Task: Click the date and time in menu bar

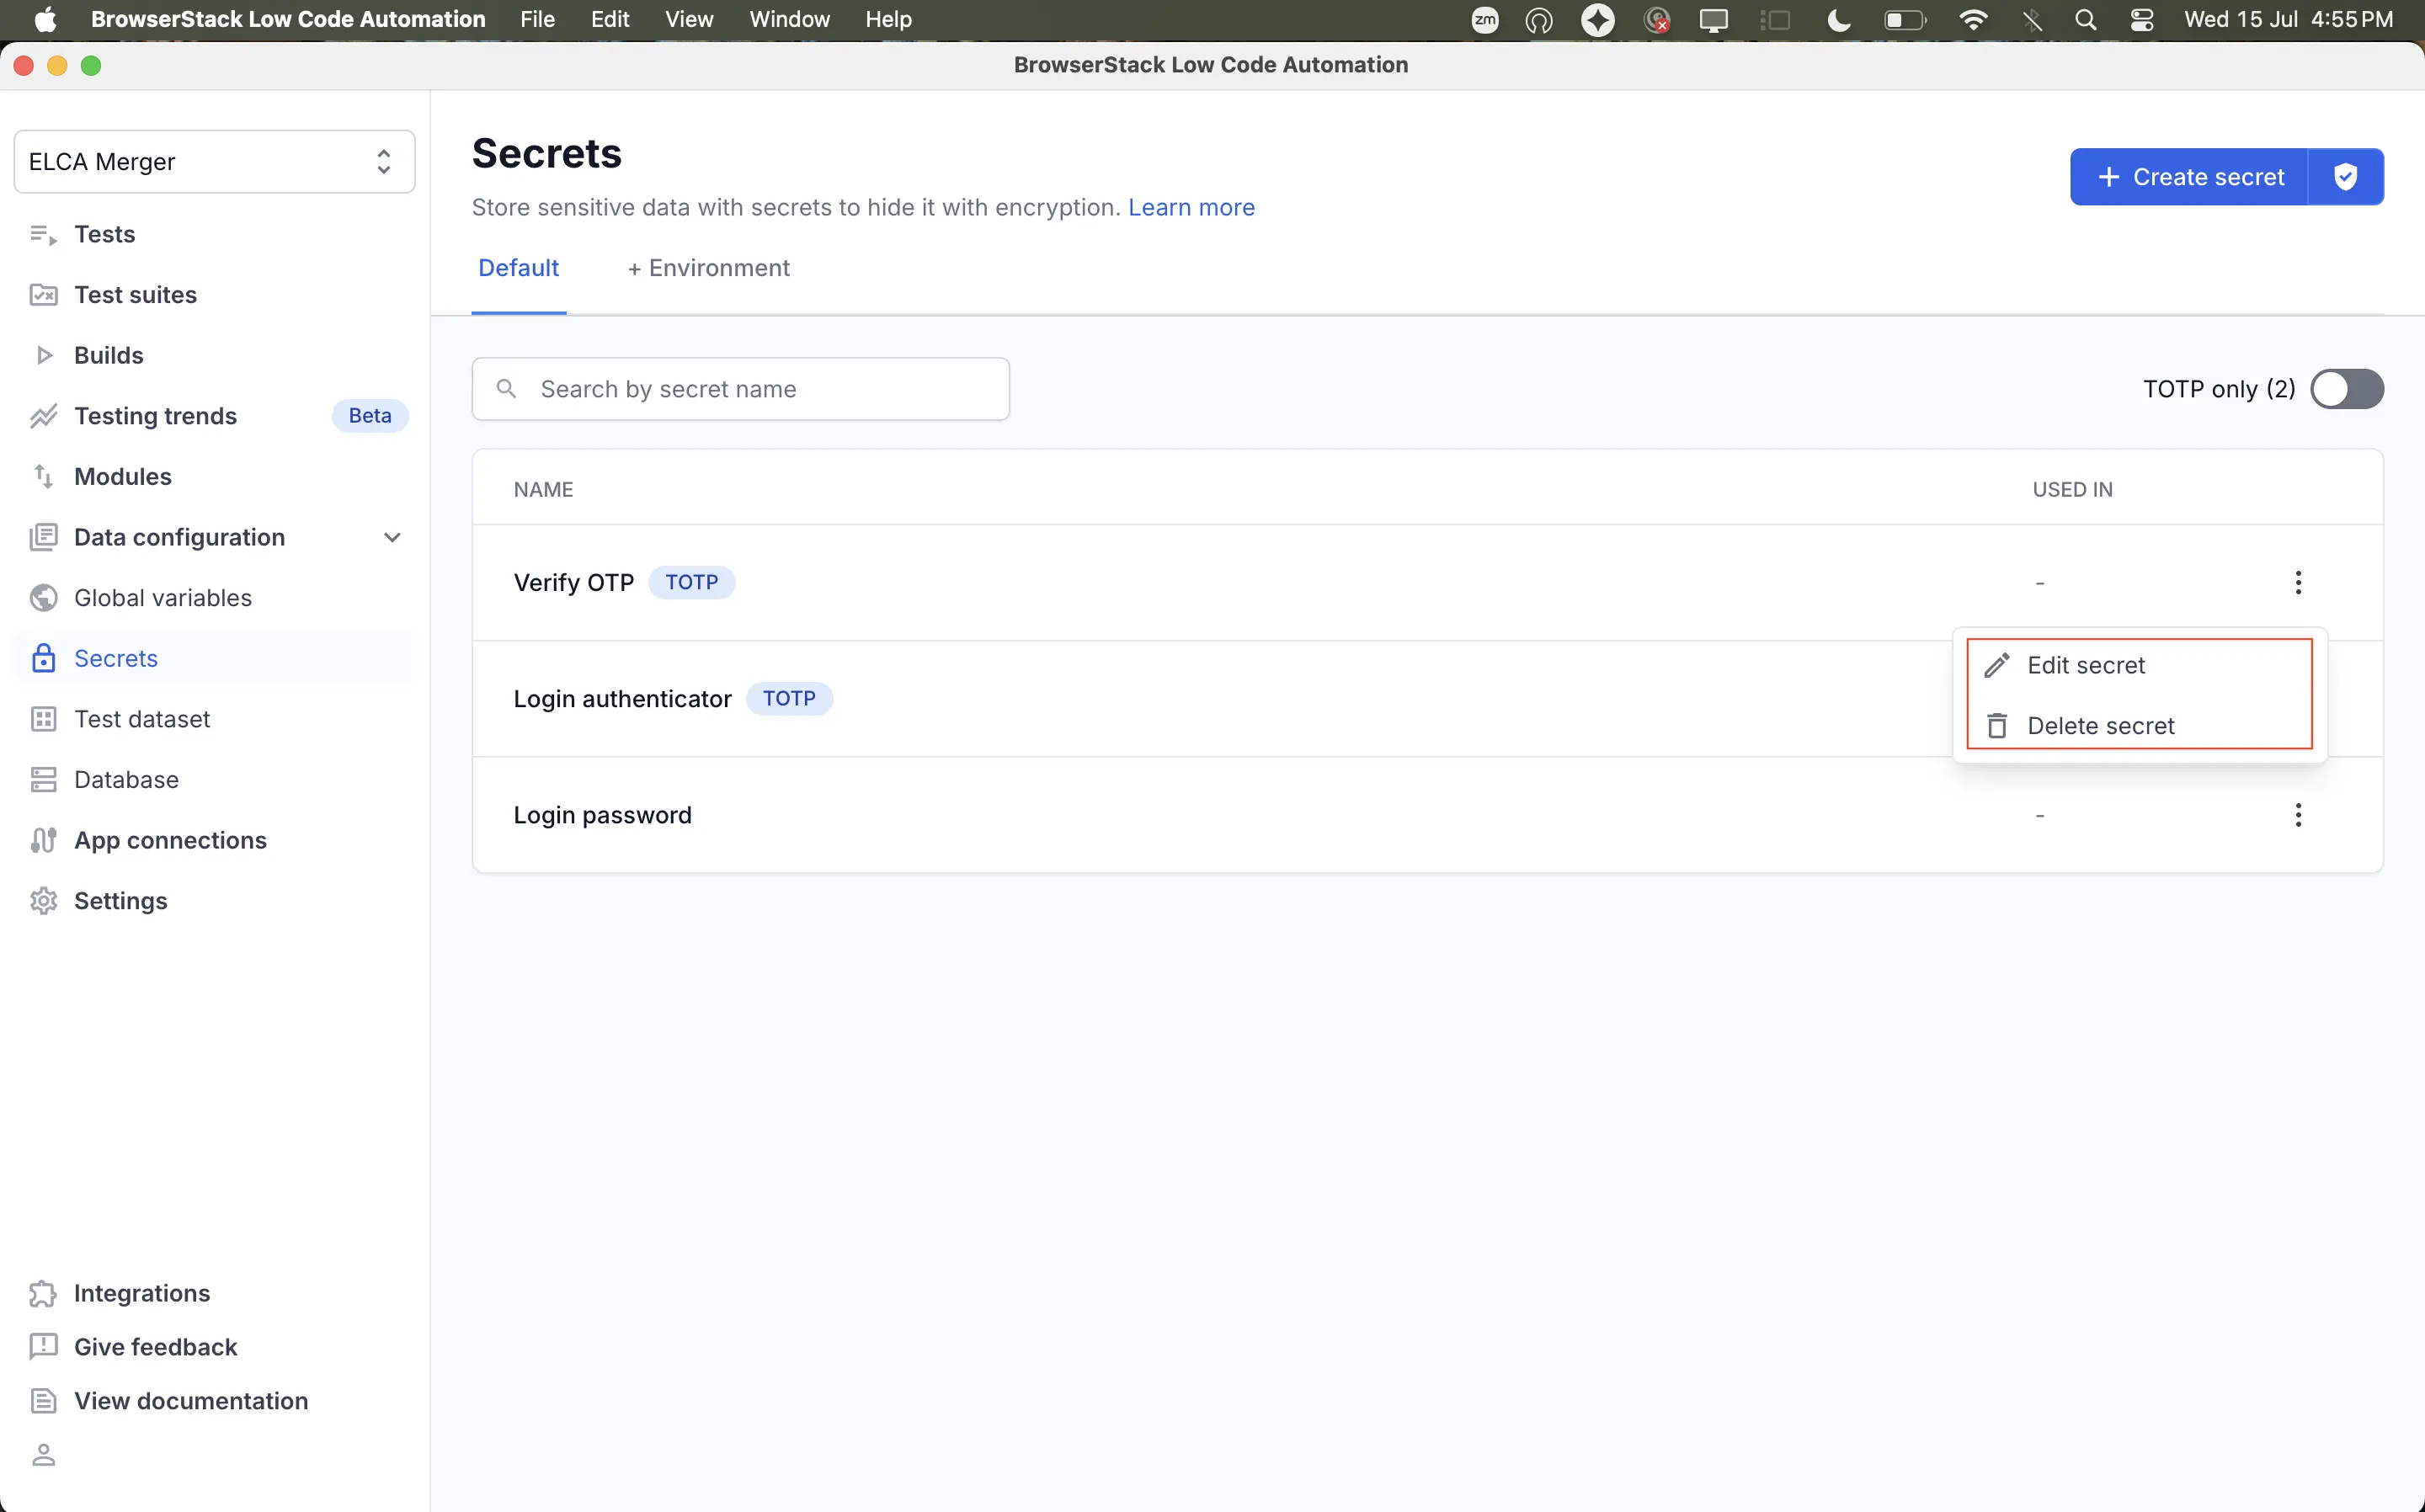Action: click(2288, 20)
